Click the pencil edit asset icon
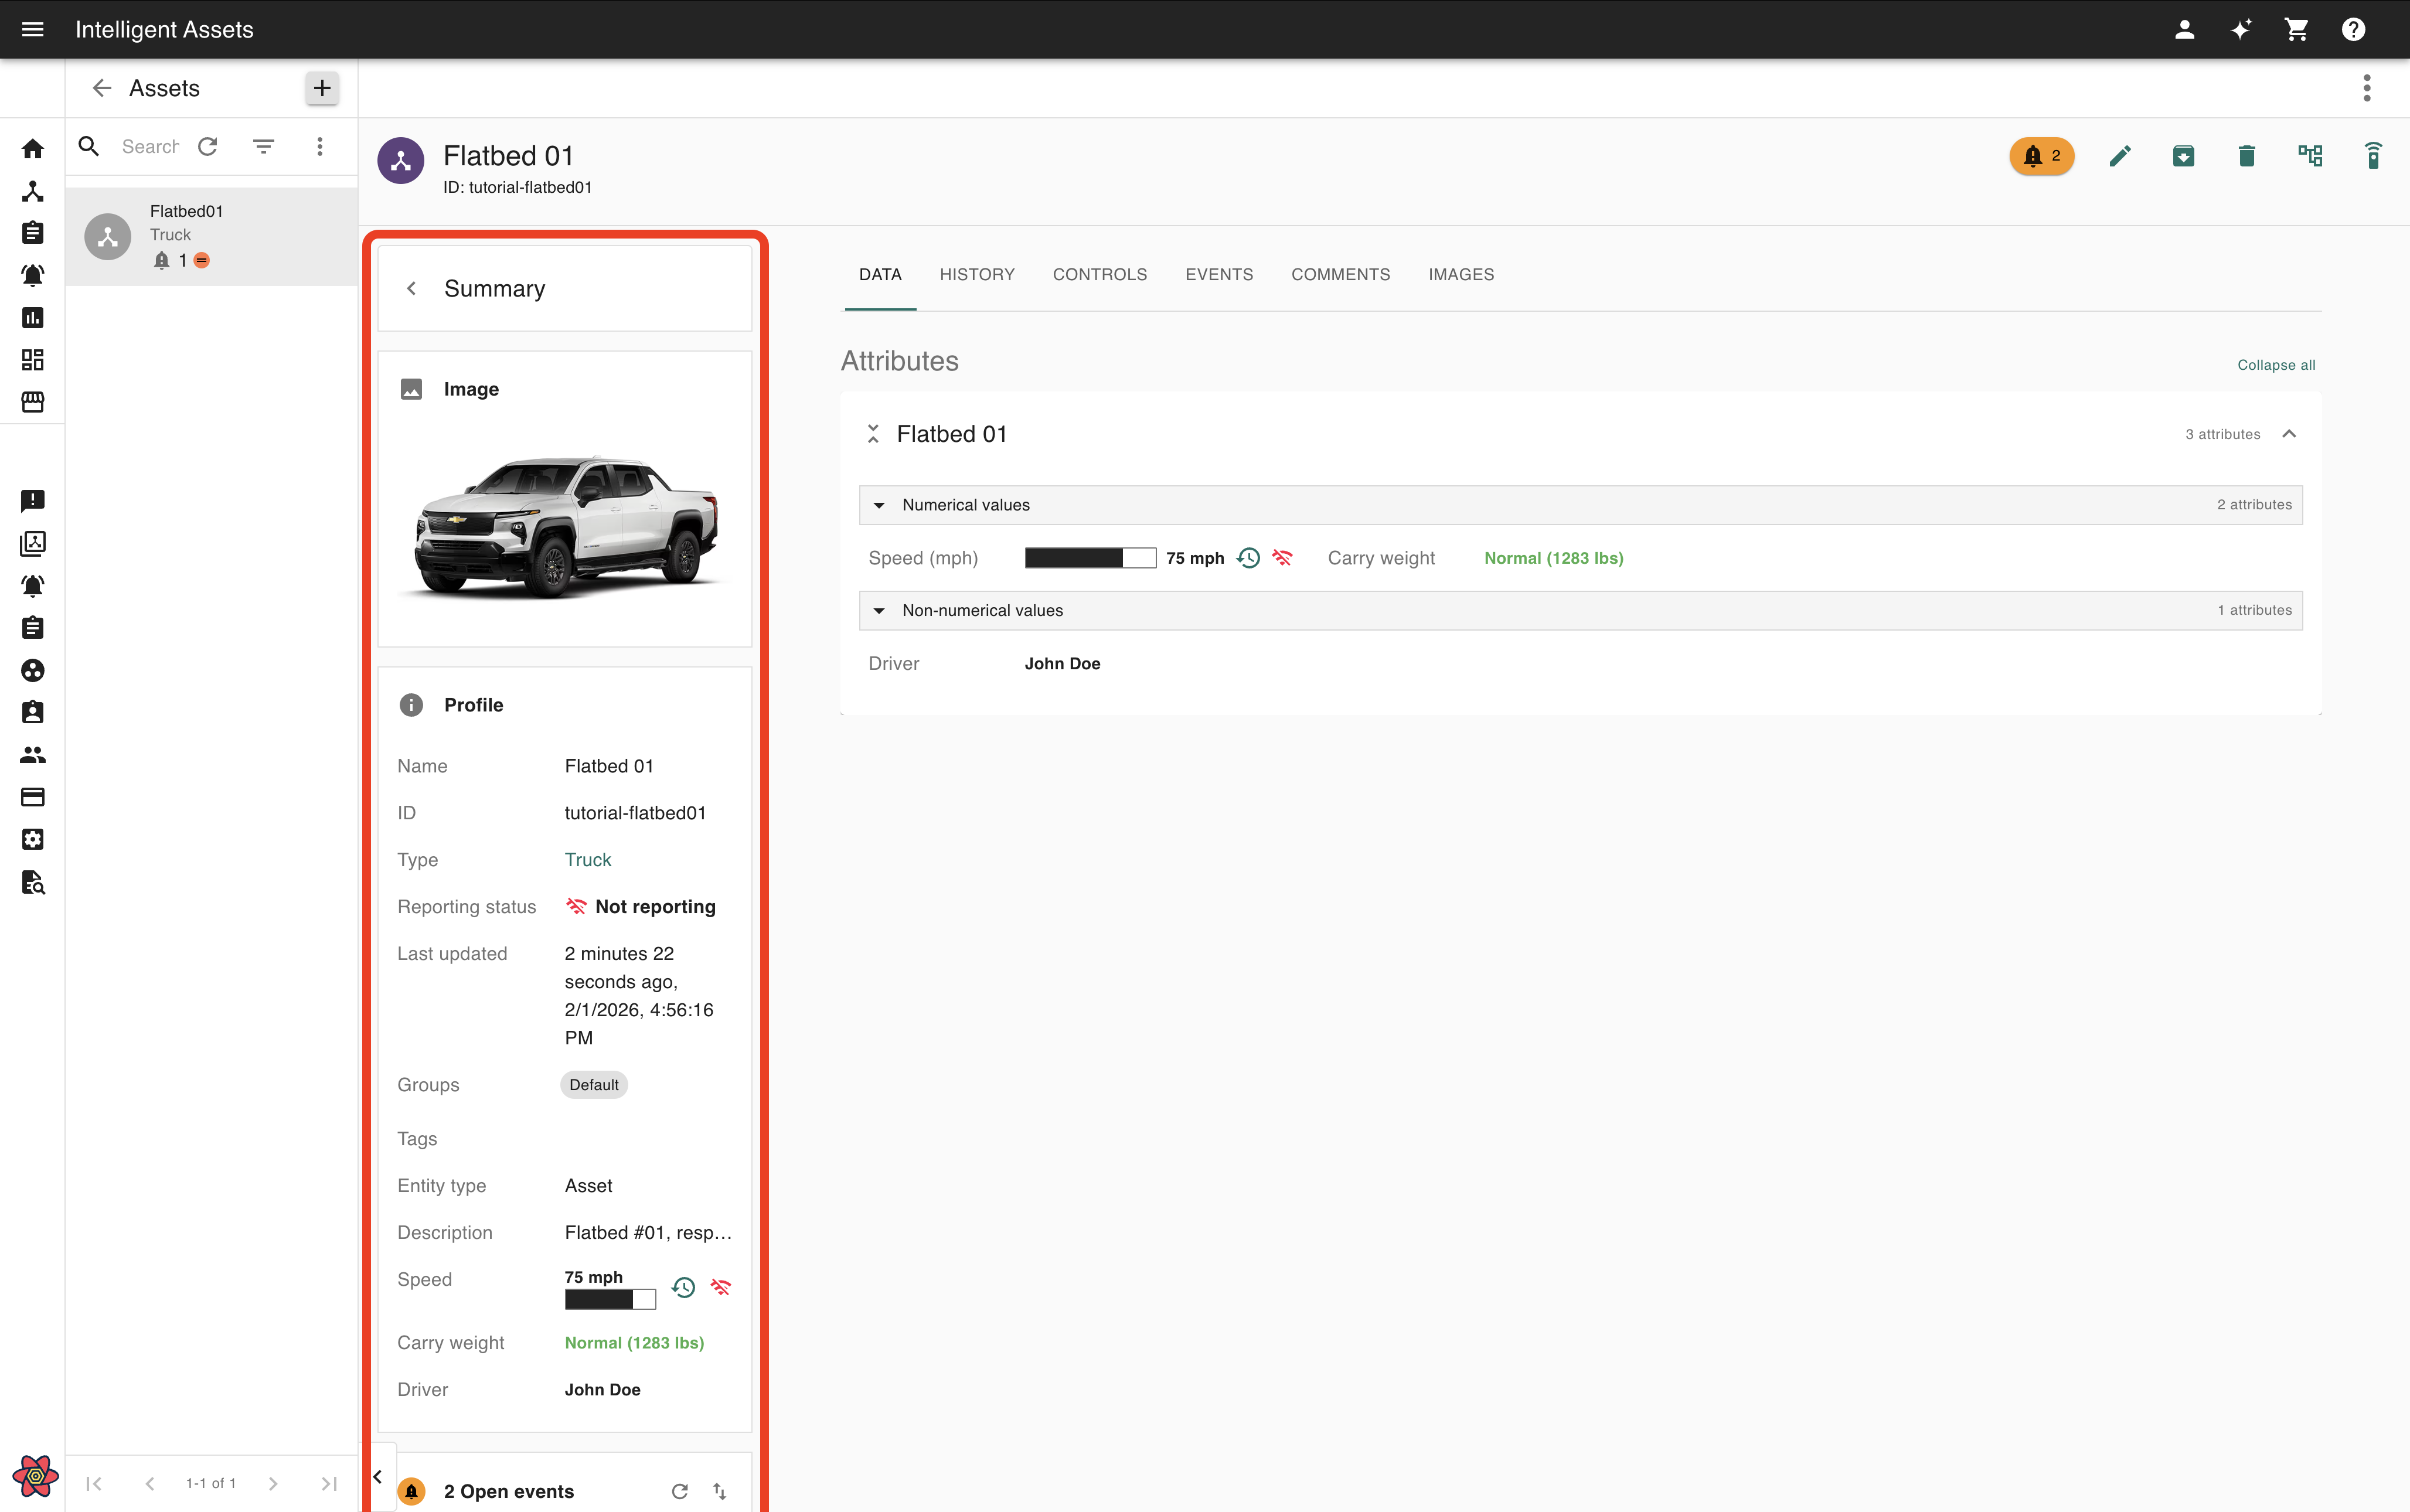This screenshot has height=1512, width=2410. point(2119,156)
